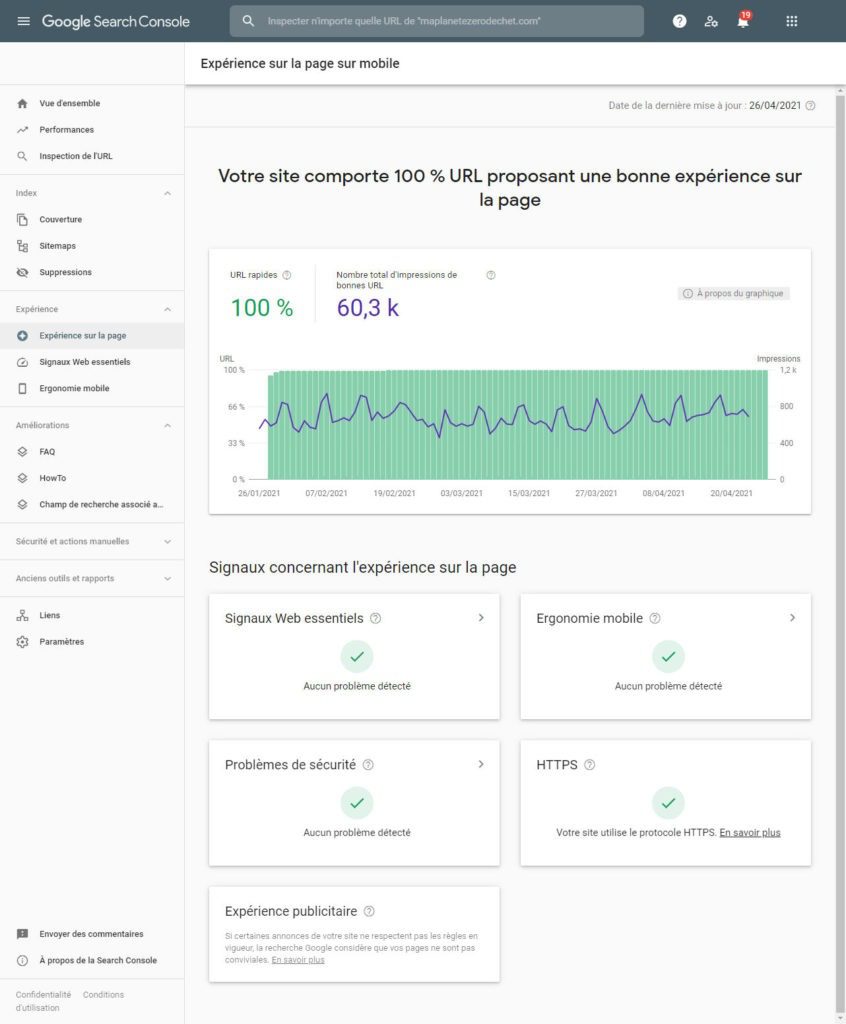The width and height of the screenshot is (846, 1024).
Task: Click help icon next to URL rapides
Action: [x=287, y=275]
